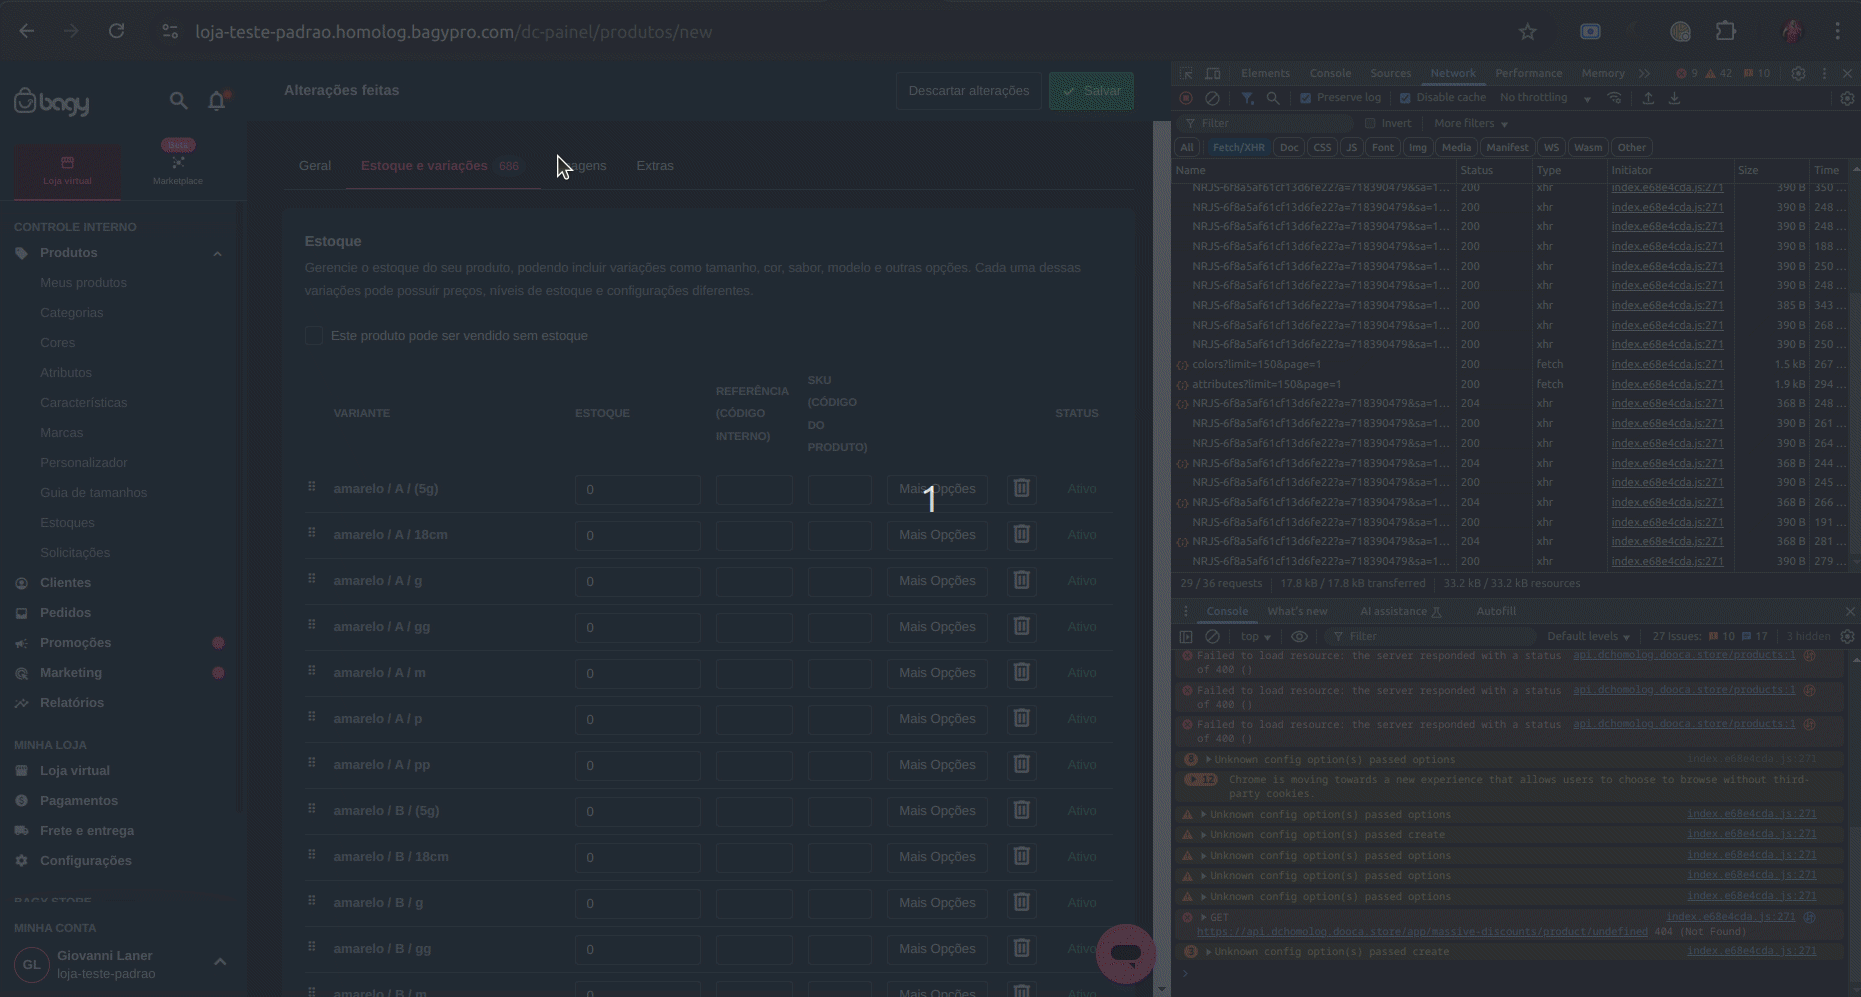Open the No throttling dropdown

[x=1544, y=98]
